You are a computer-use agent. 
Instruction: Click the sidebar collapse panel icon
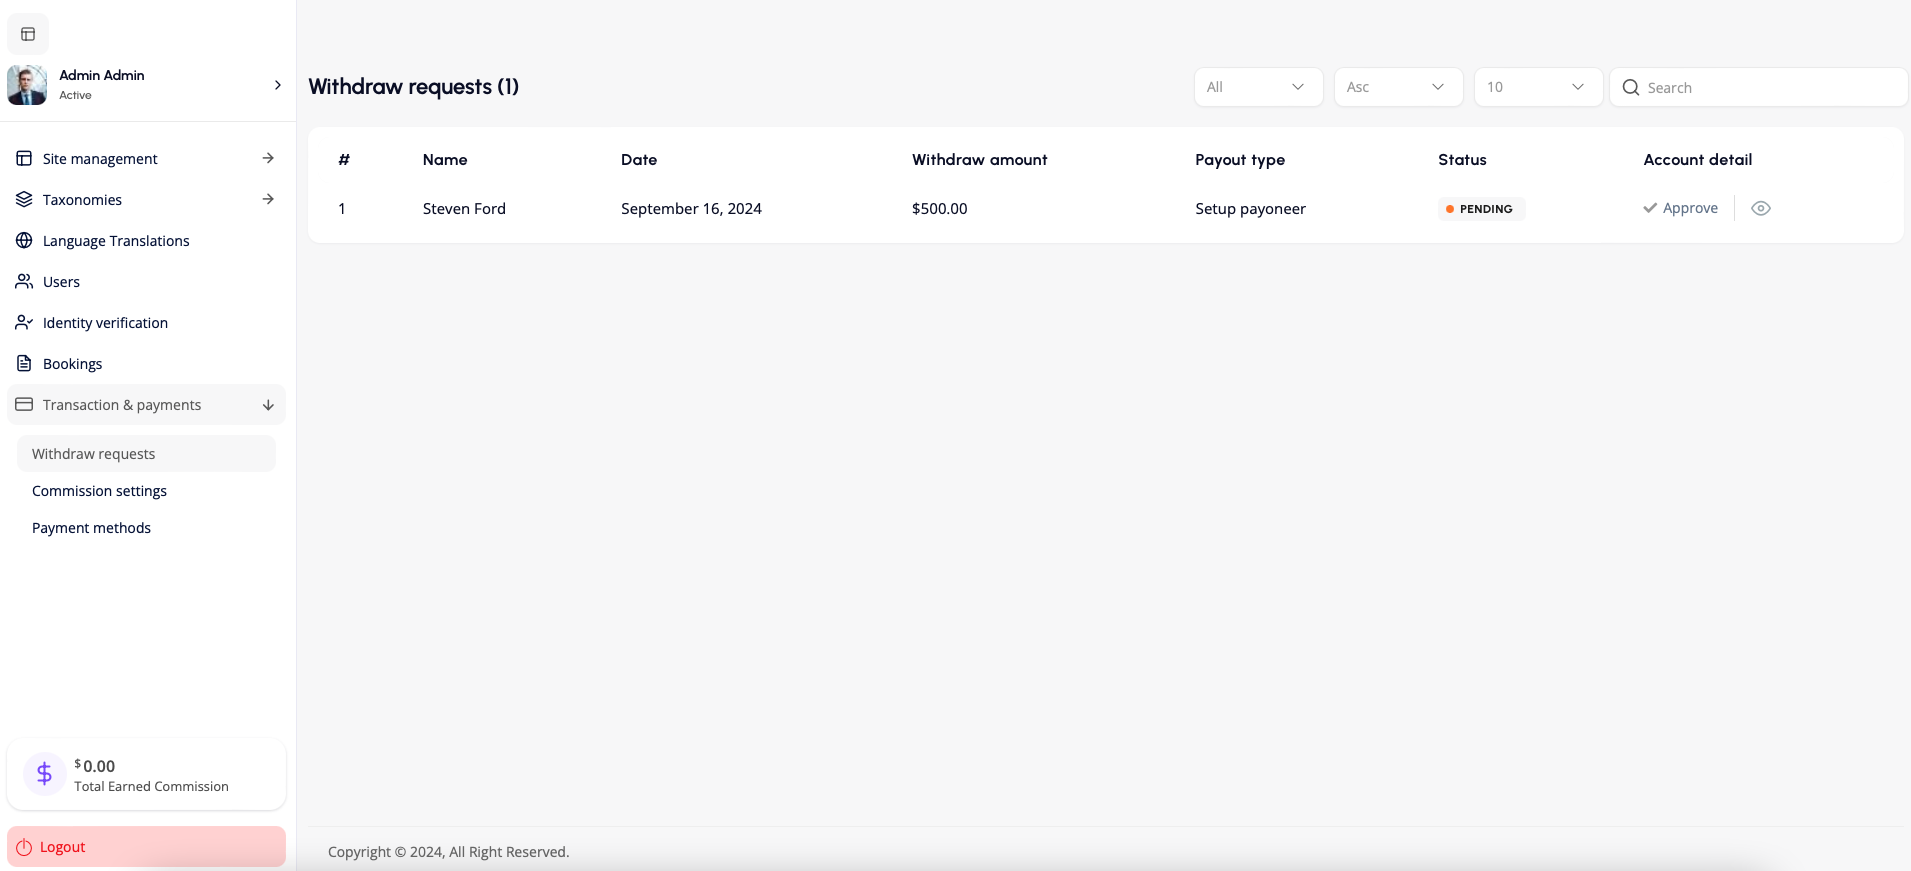[28, 34]
